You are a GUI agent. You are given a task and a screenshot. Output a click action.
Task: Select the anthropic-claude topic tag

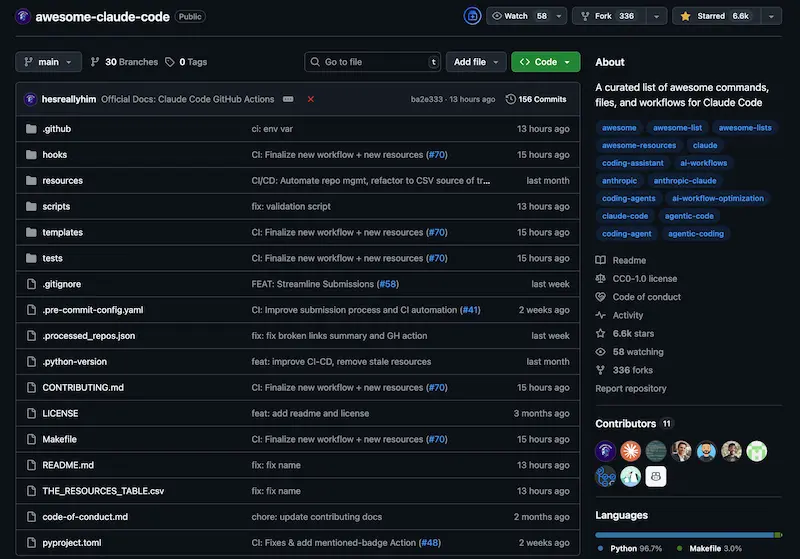point(685,181)
